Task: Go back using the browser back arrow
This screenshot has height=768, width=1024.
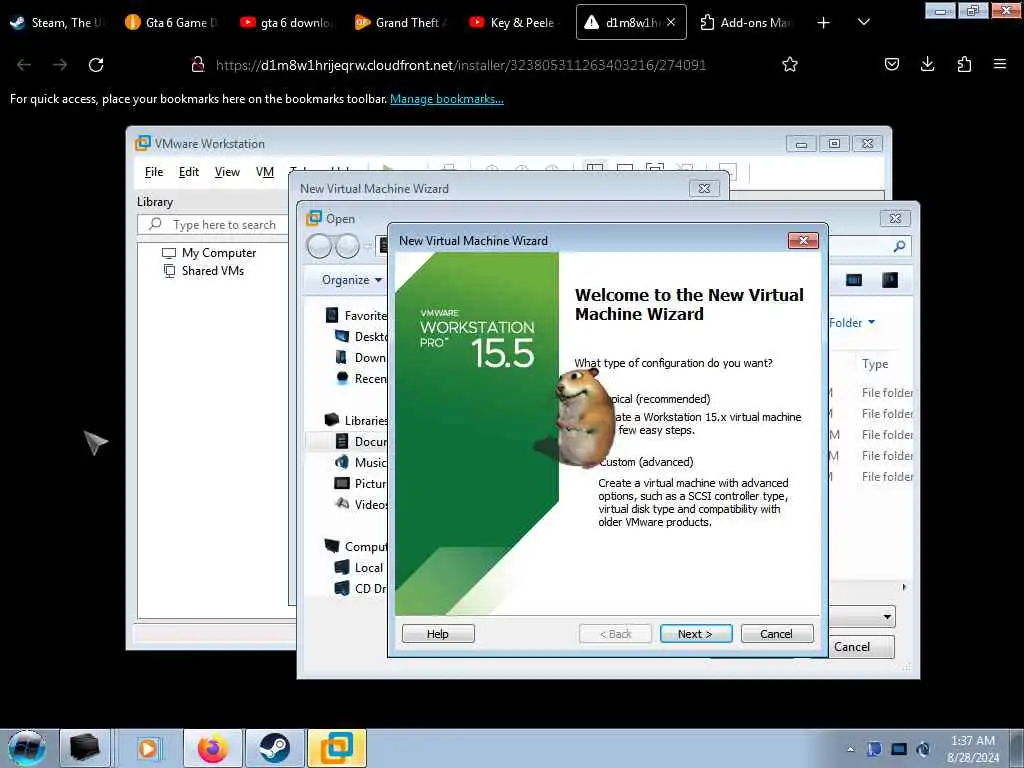Action: pos(24,65)
